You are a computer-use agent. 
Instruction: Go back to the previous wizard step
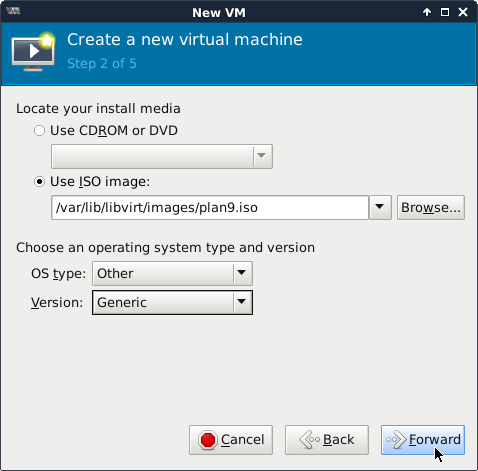327,440
